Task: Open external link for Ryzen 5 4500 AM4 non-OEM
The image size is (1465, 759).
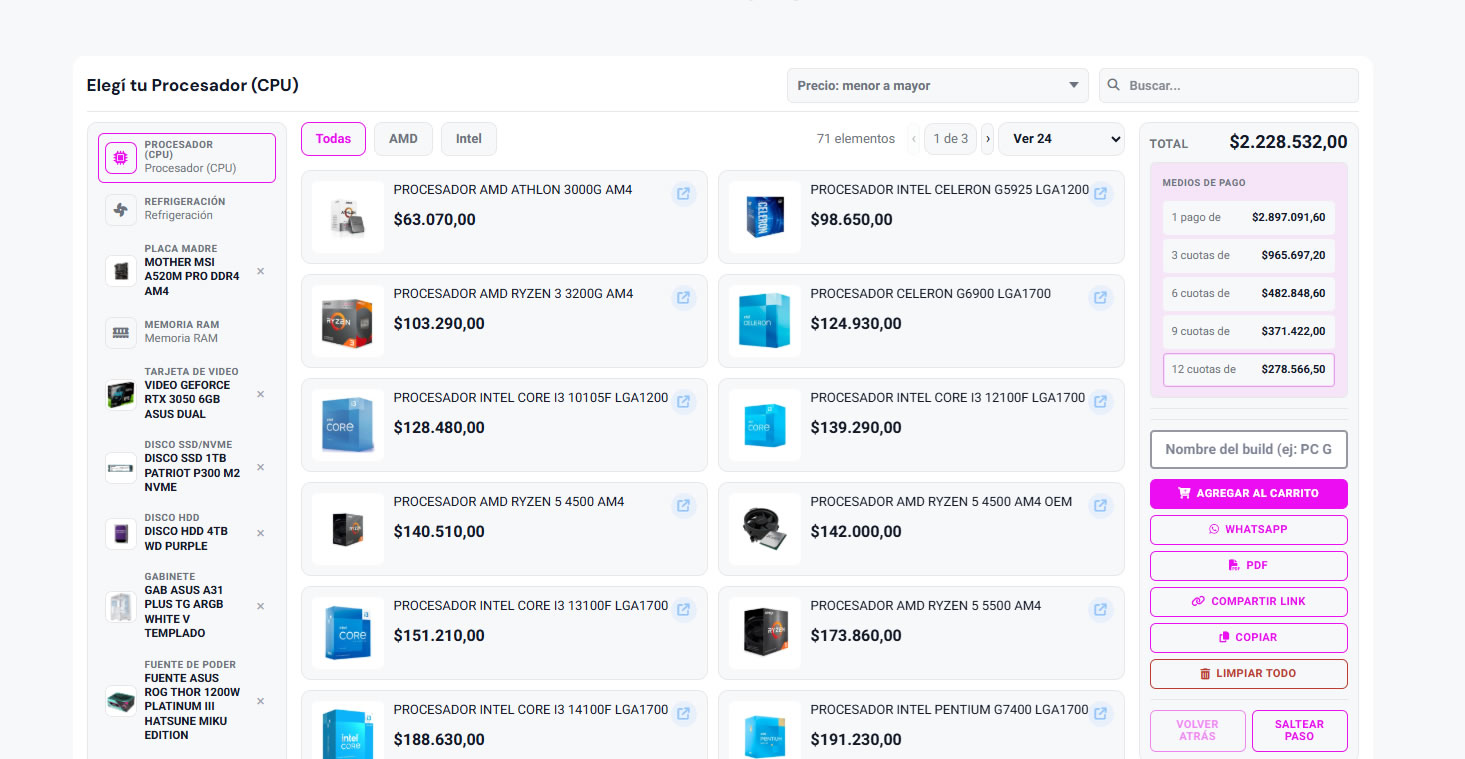Action: 684,505
